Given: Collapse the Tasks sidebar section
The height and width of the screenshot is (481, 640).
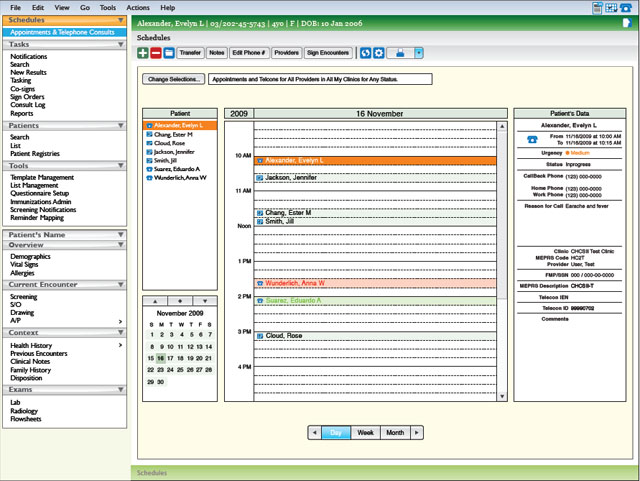Looking at the screenshot, I should 121,44.
